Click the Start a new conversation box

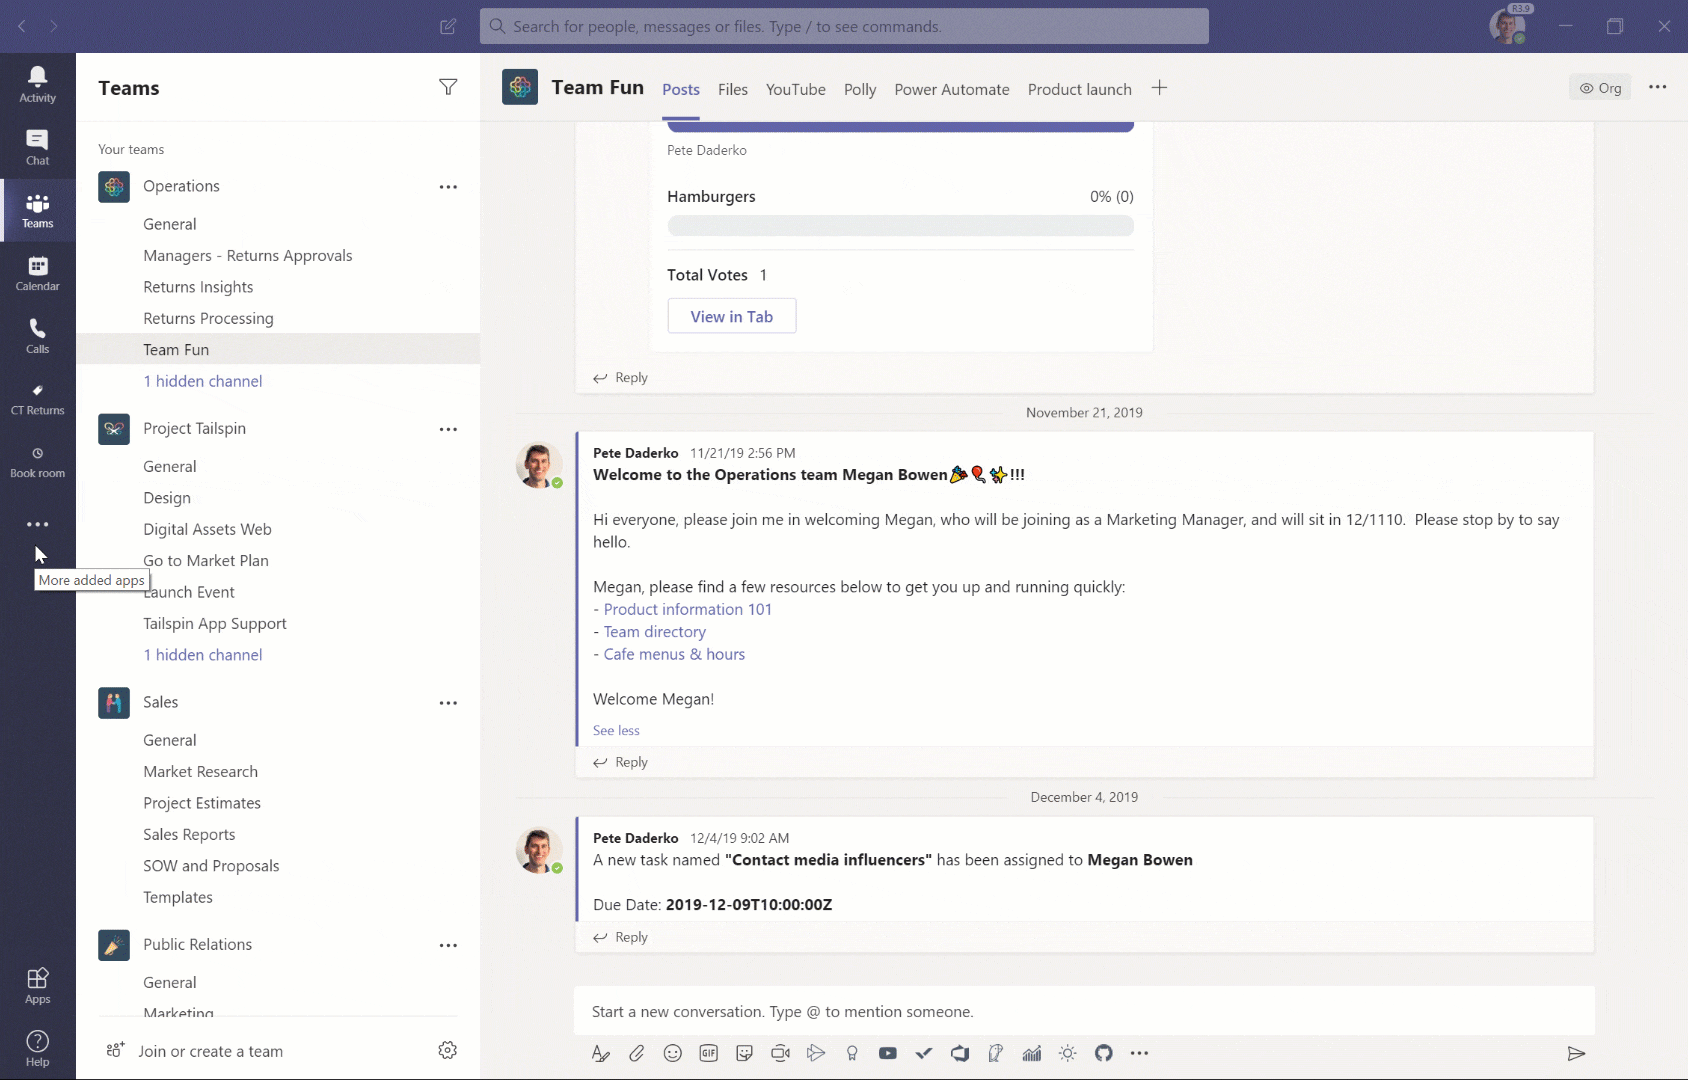click(x=1084, y=1012)
